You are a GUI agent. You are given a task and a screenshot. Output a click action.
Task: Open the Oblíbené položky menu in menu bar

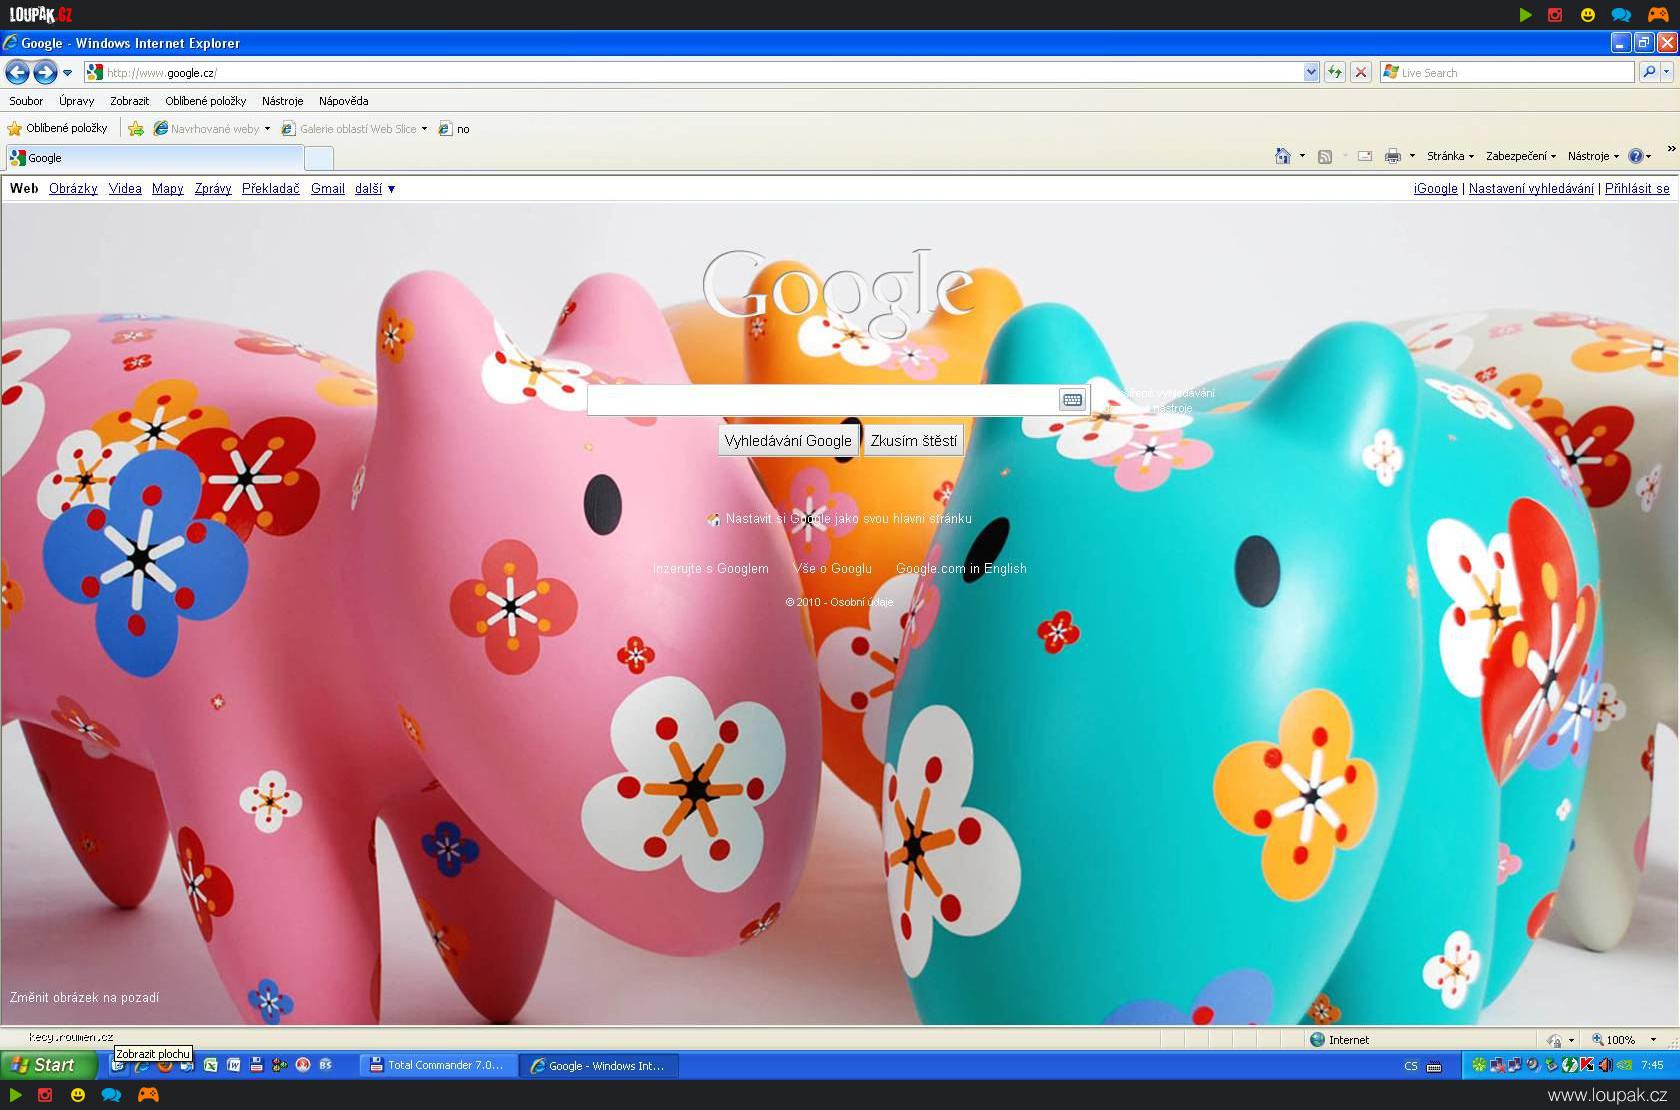(205, 101)
